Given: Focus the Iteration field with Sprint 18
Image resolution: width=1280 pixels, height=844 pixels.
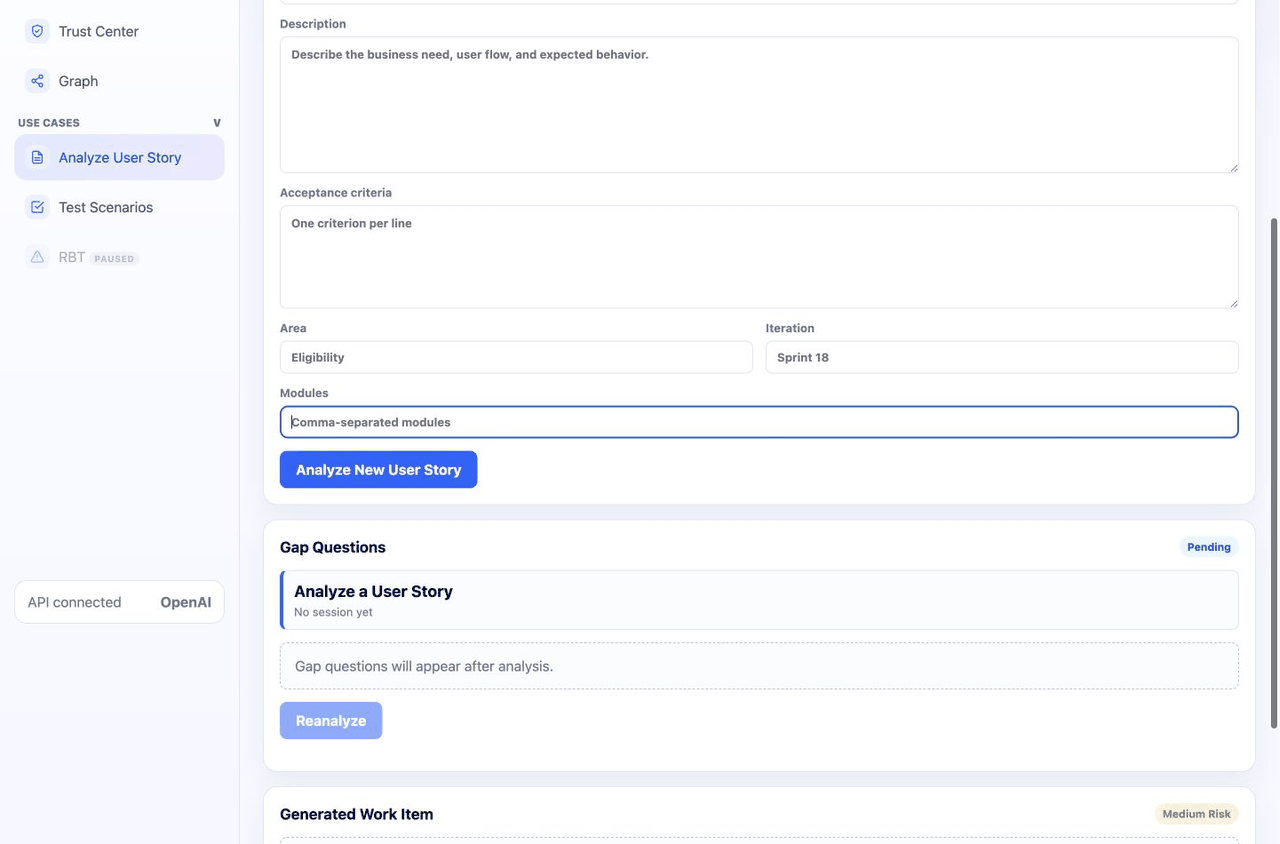Looking at the screenshot, I should click(x=1002, y=357).
